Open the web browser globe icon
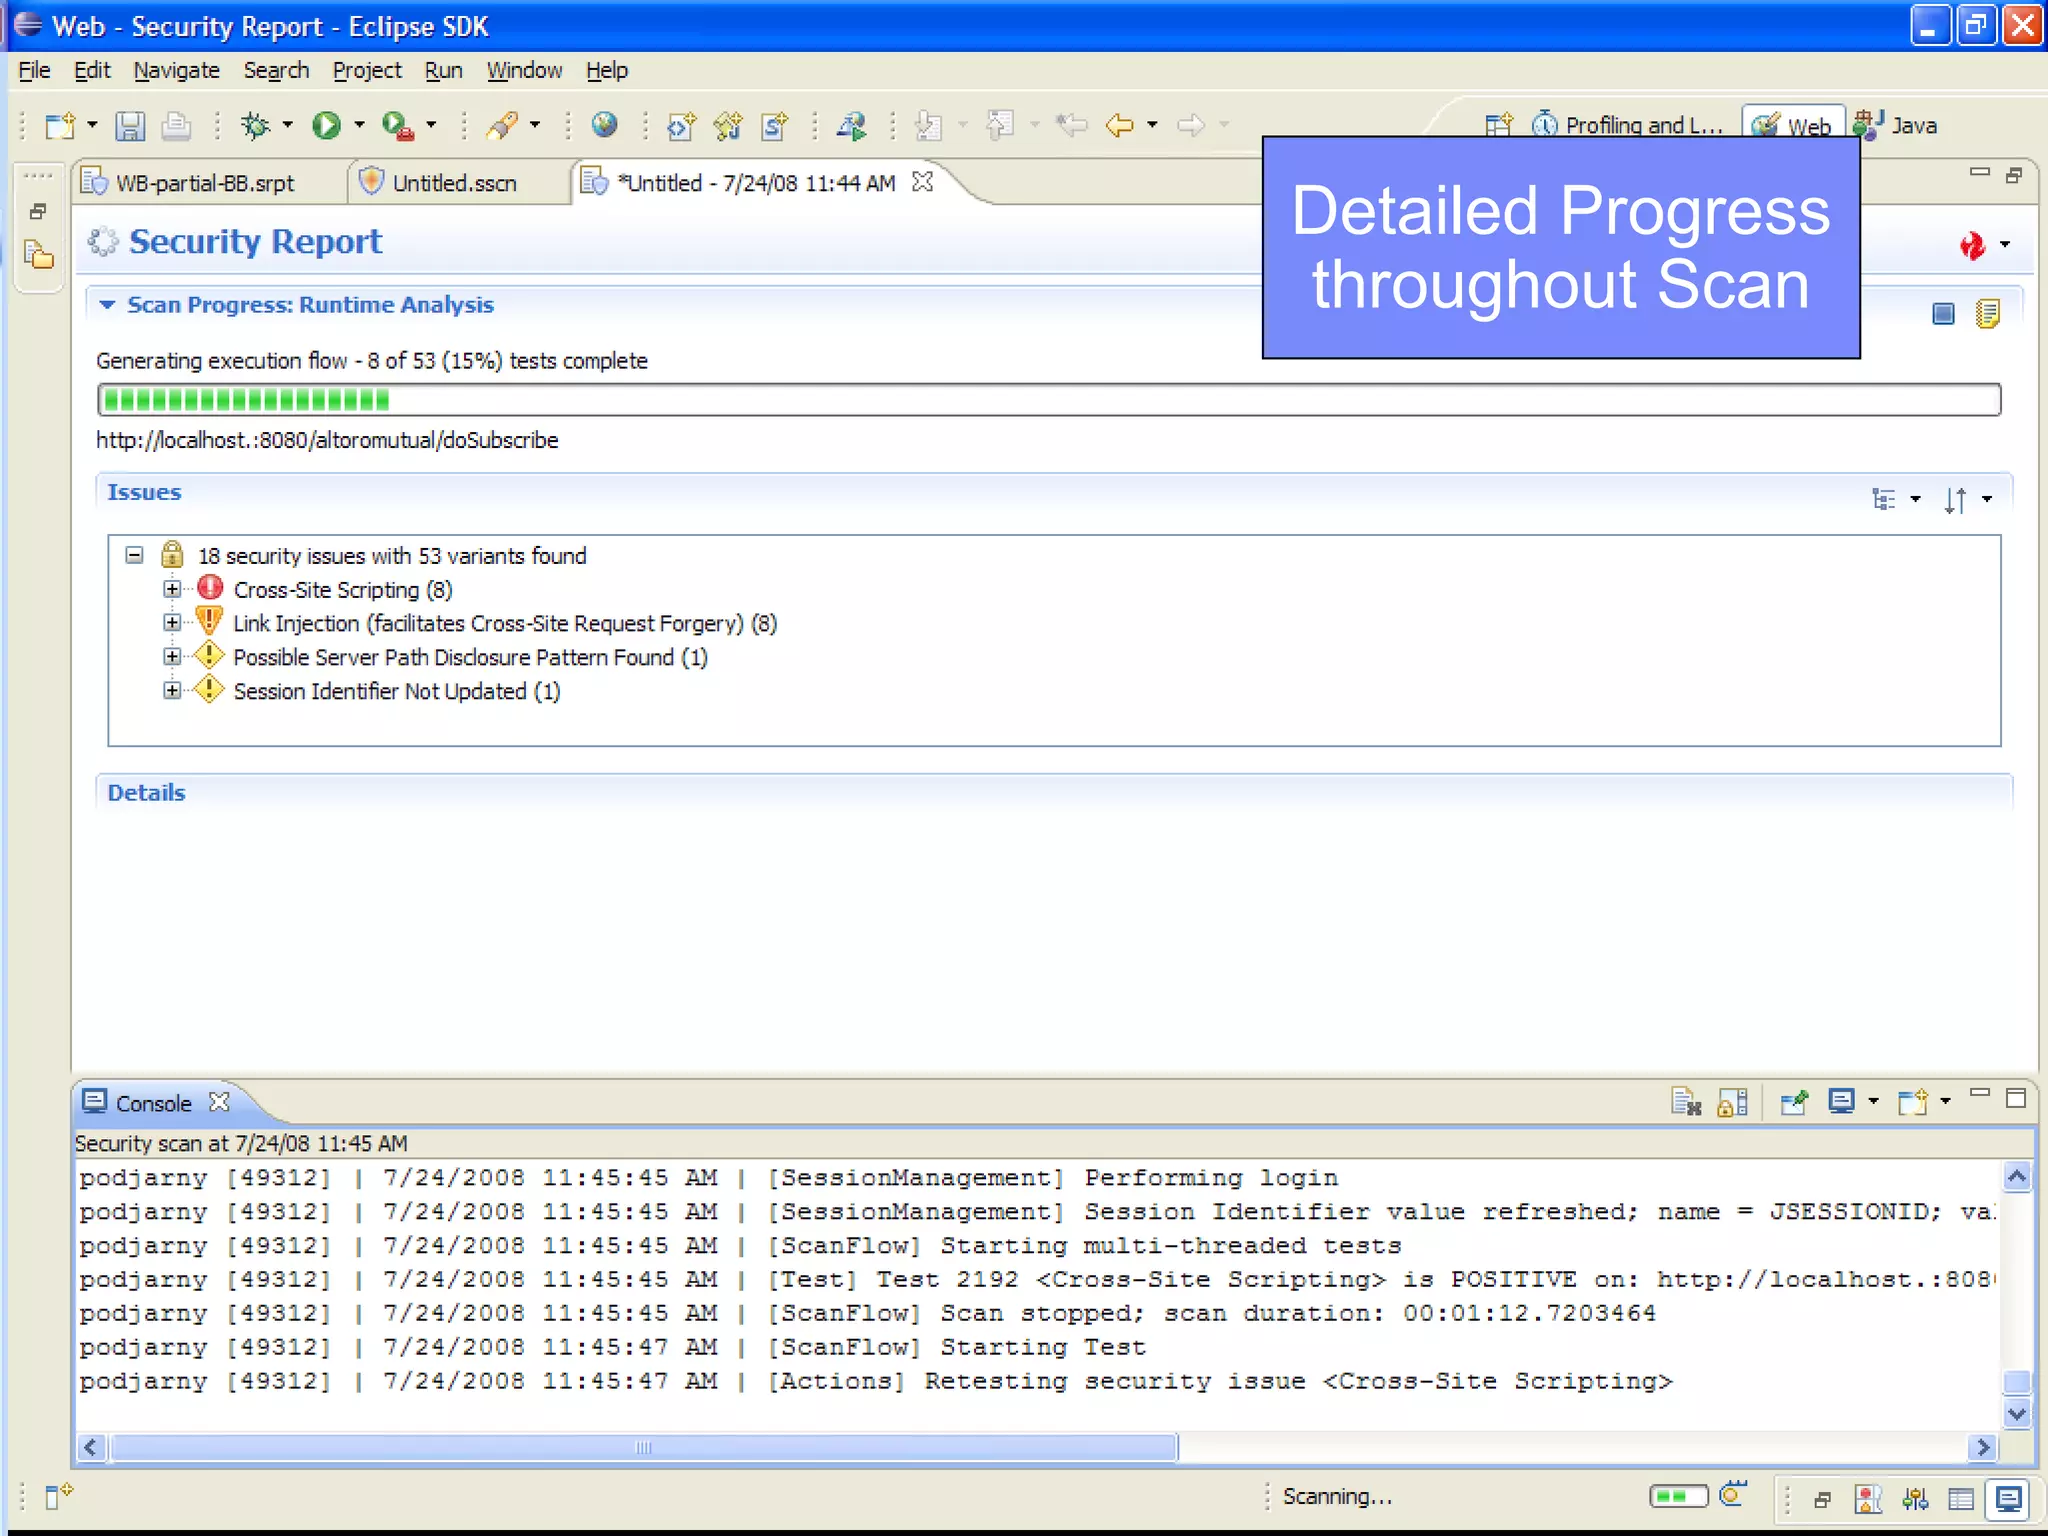 [x=604, y=126]
